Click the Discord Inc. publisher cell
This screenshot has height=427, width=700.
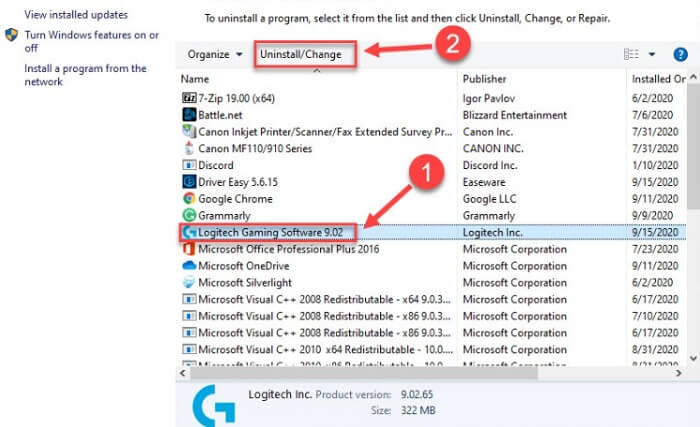(490, 165)
